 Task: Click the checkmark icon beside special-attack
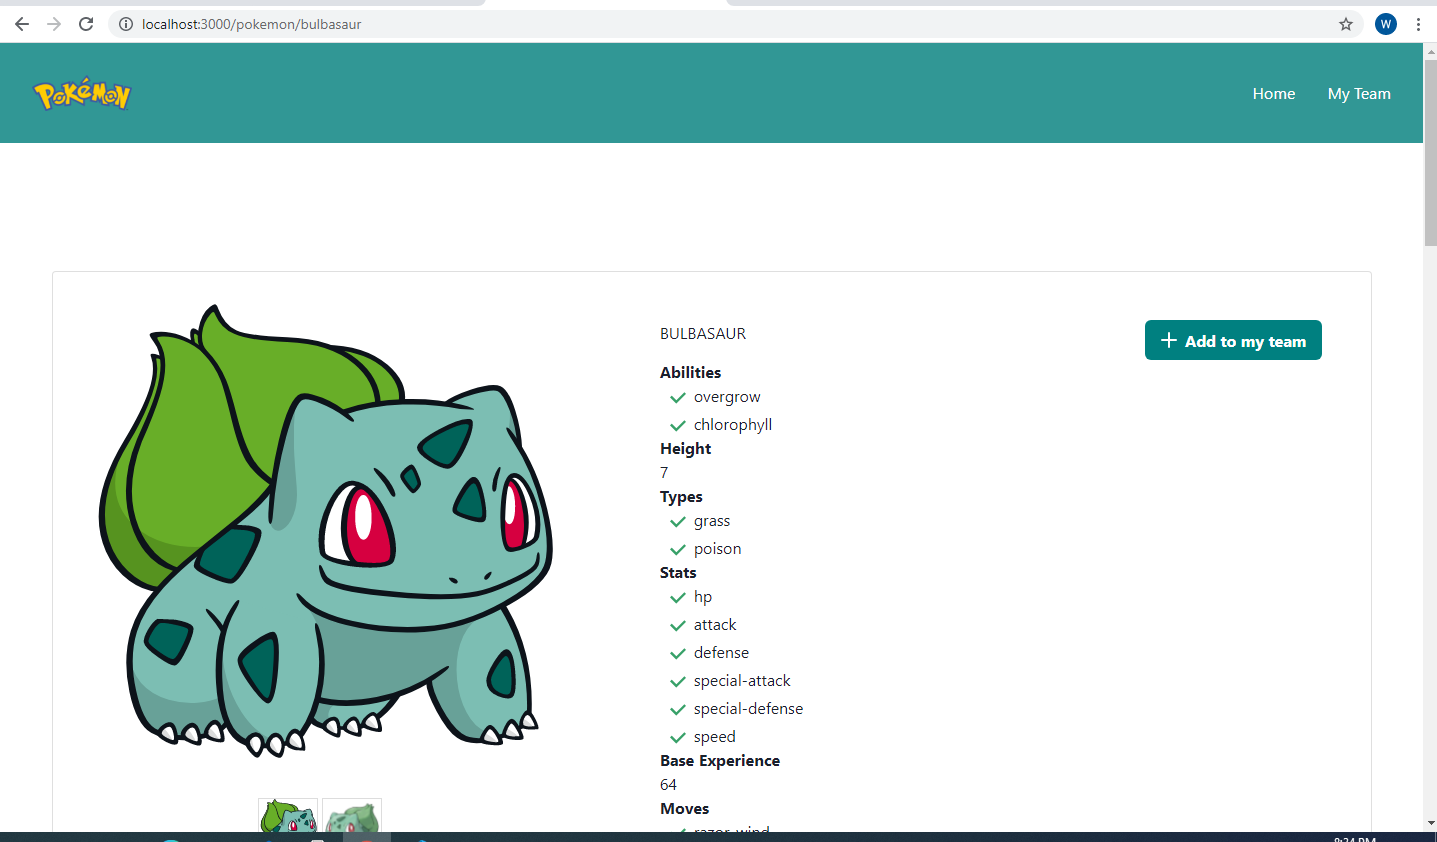tap(678, 682)
